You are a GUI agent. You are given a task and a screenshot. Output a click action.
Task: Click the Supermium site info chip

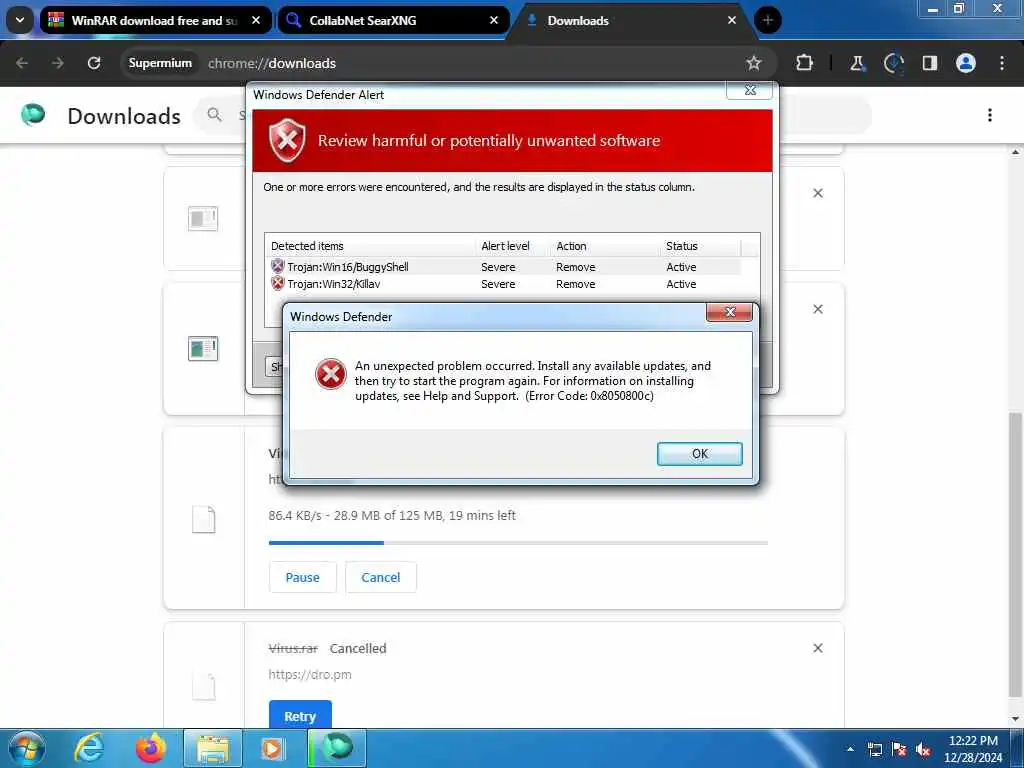(x=160, y=63)
